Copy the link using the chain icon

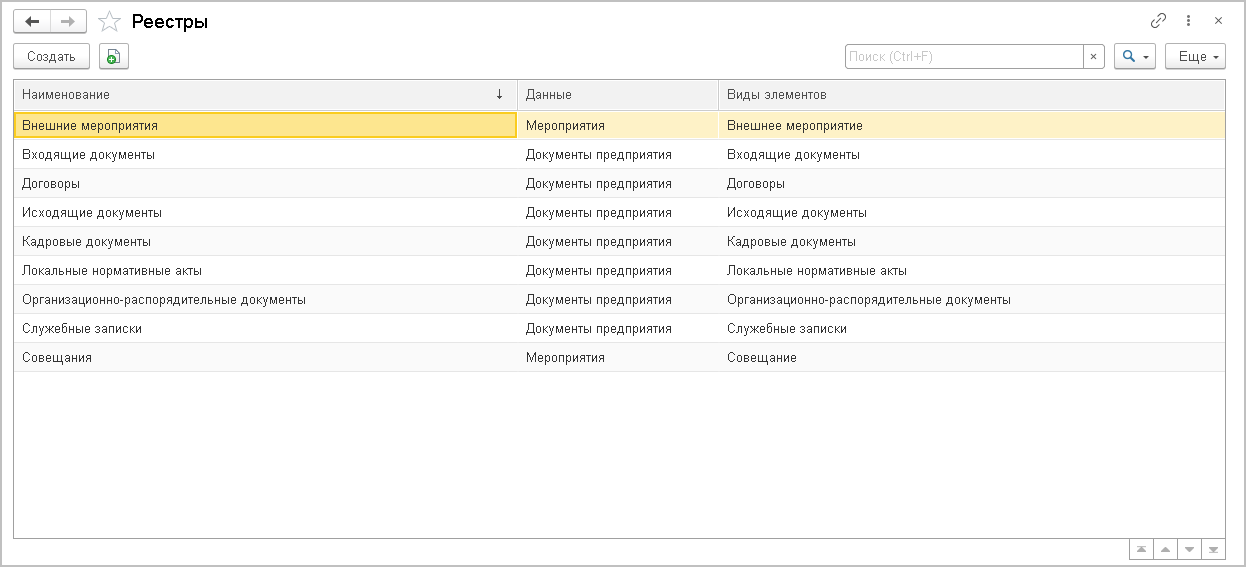click(x=1159, y=20)
